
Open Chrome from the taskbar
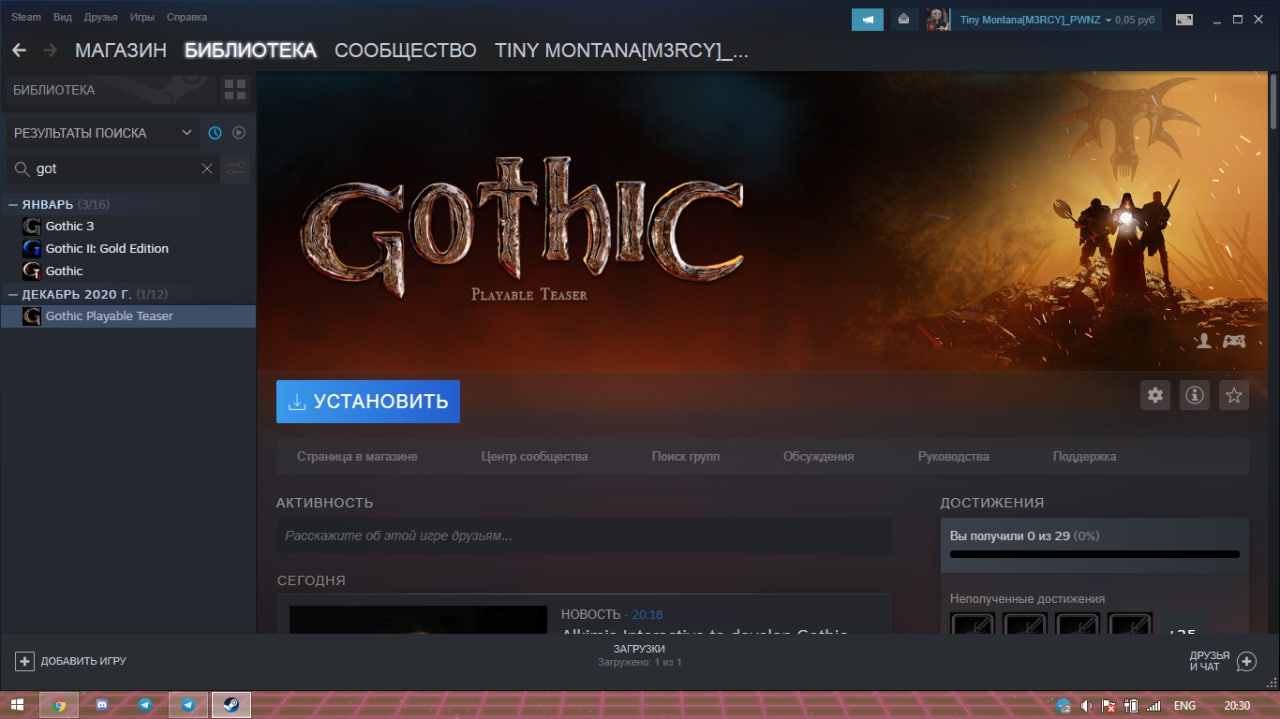click(x=59, y=705)
